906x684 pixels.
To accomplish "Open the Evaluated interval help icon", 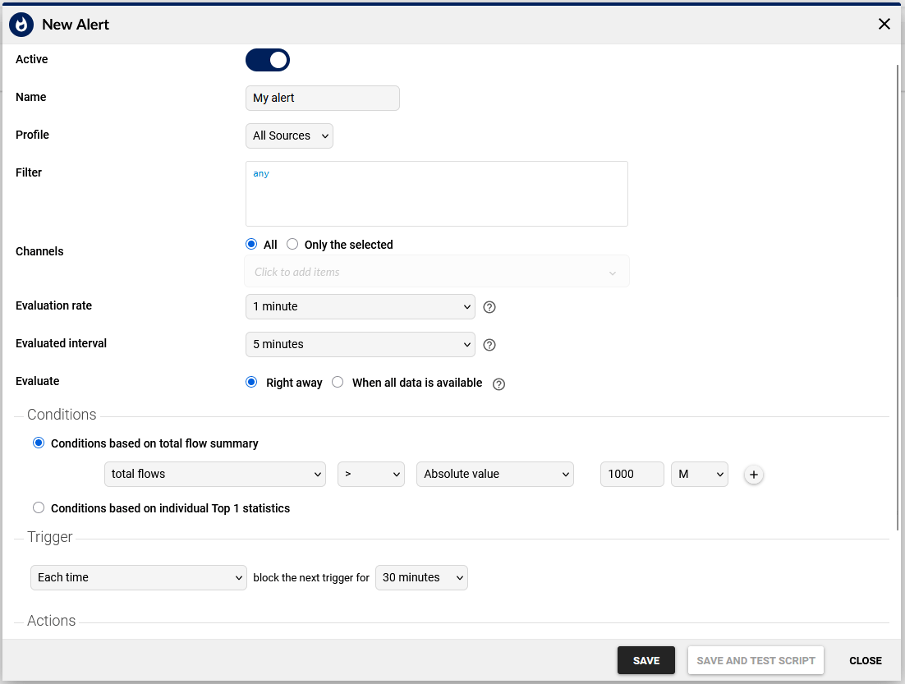I will pyautogui.click(x=489, y=344).
